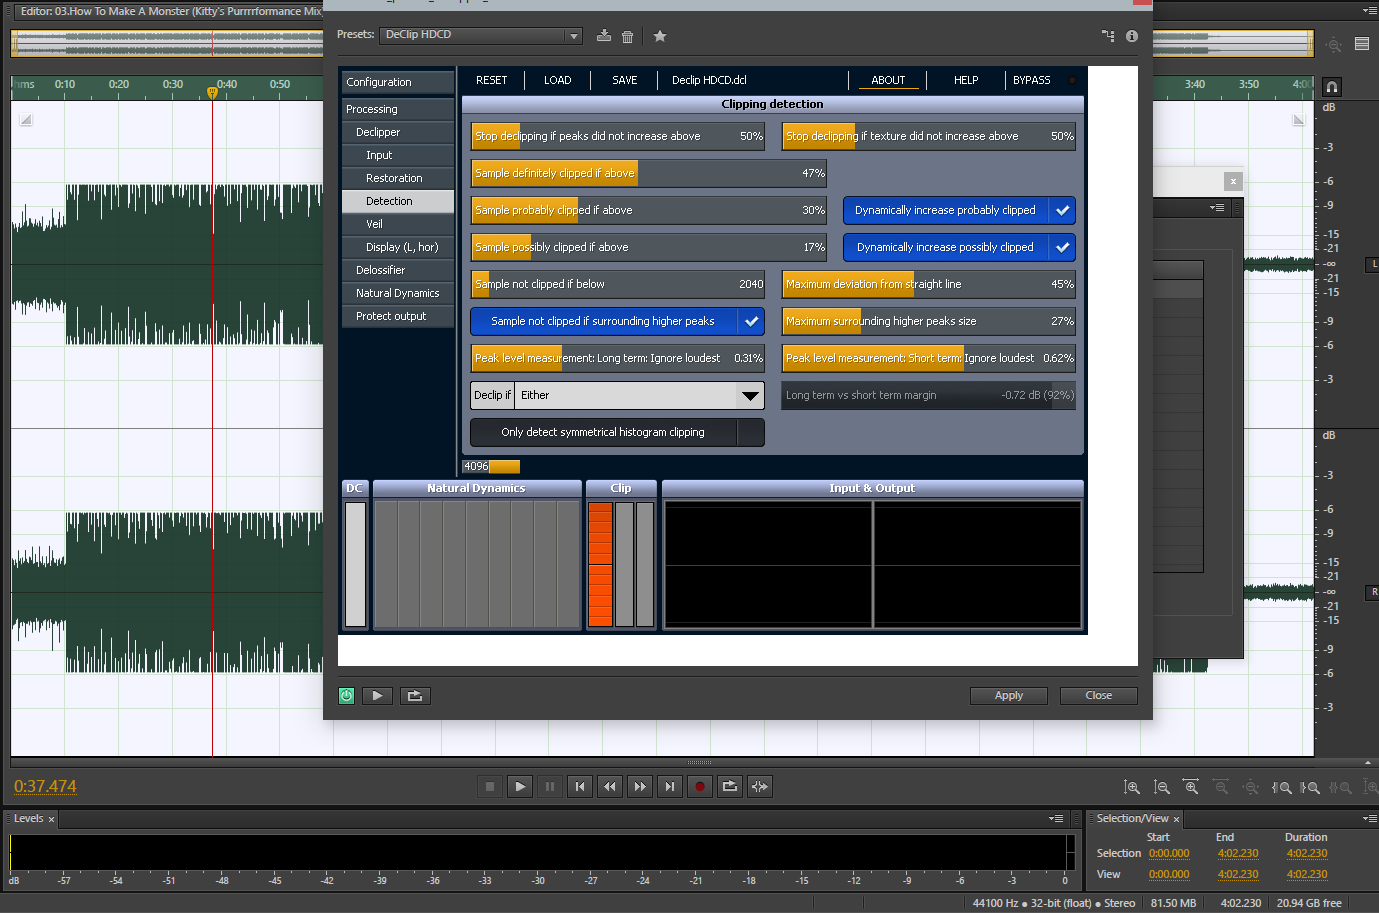Click the playhead marker on the timeline

212,92
